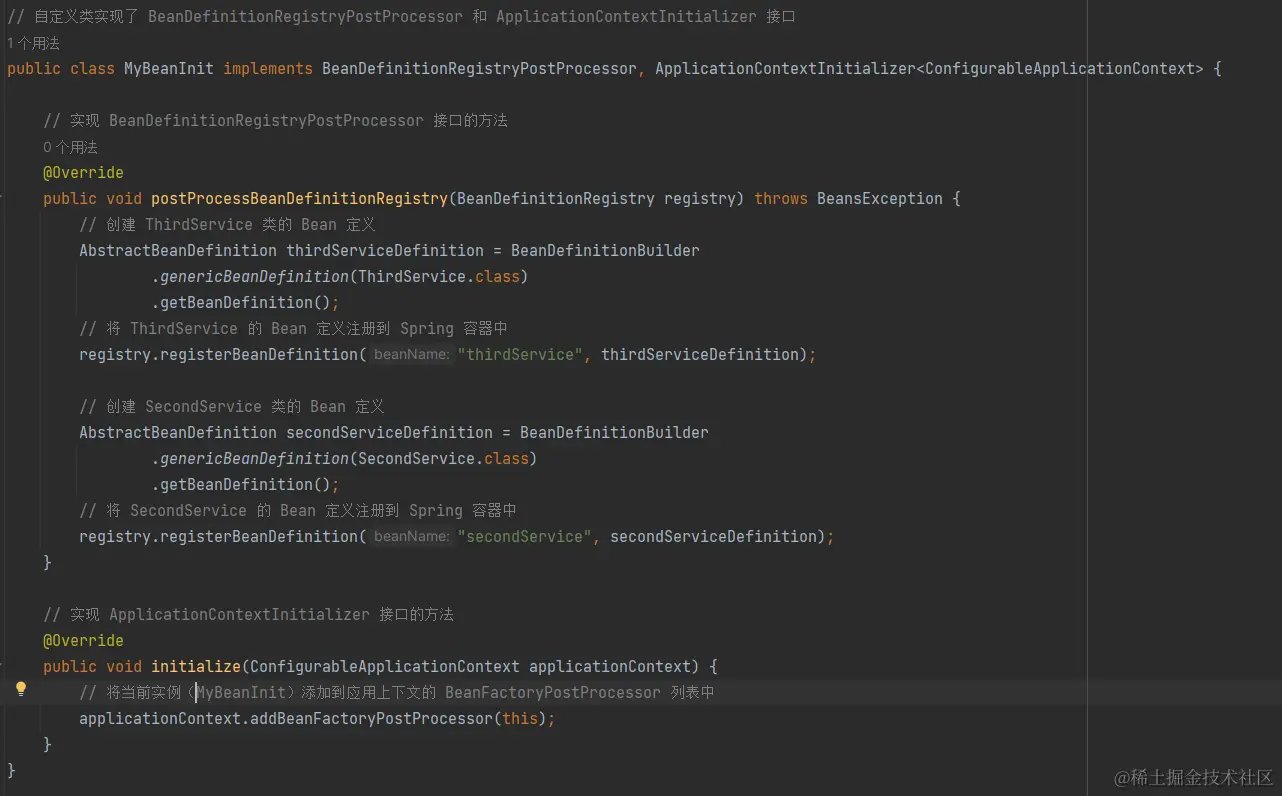Click the this keyword argument
1282x796 pixels.
520,719
